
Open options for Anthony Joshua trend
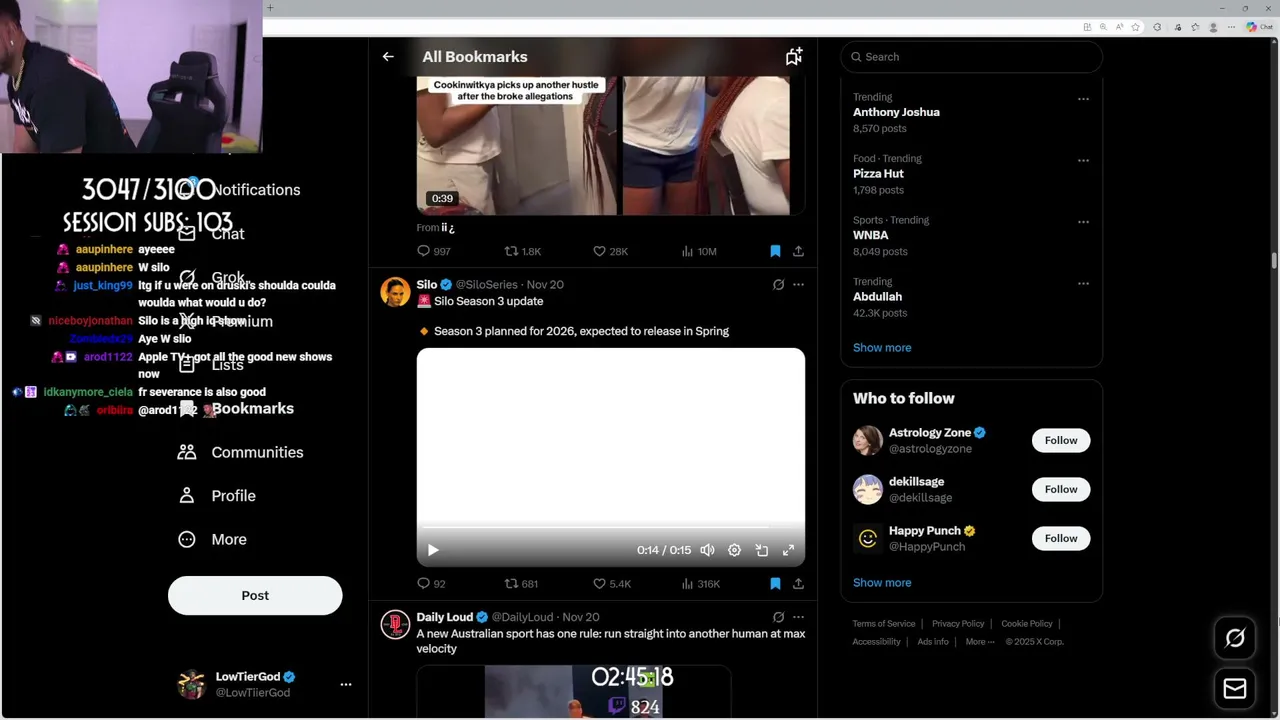tap(1083, 99)
